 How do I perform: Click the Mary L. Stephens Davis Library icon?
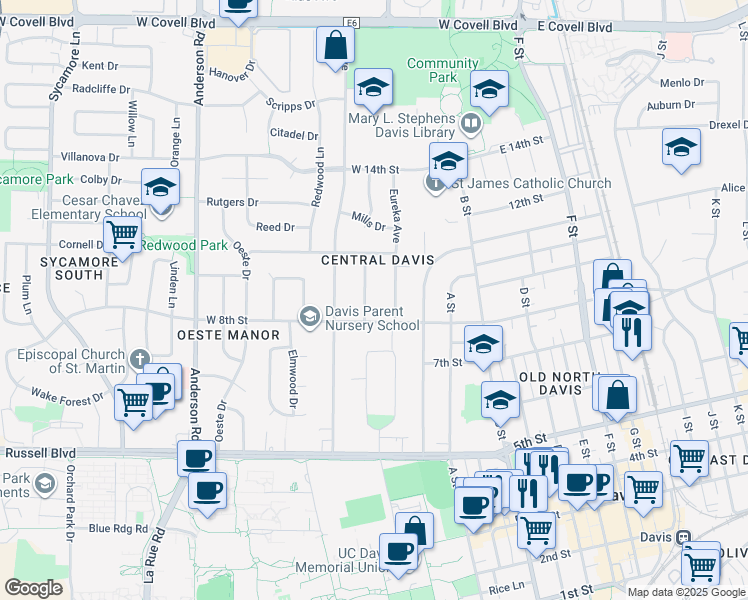(x=471, y=124)
